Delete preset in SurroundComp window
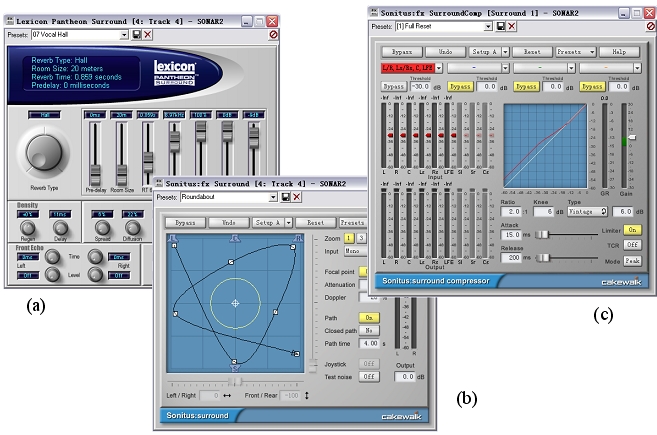The width and height of the screenshot is (657, 435). (x=512, y=26)
